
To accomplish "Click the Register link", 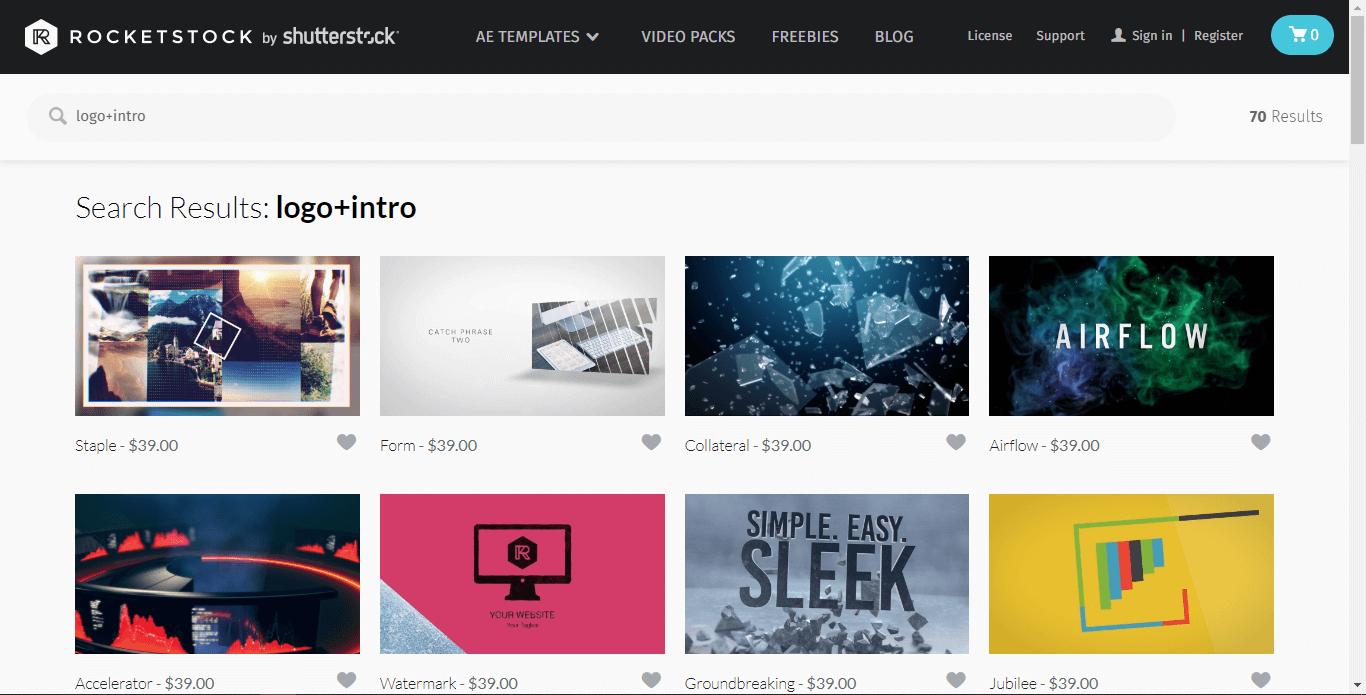I will pyautogui.click(x=1218, y=36).
